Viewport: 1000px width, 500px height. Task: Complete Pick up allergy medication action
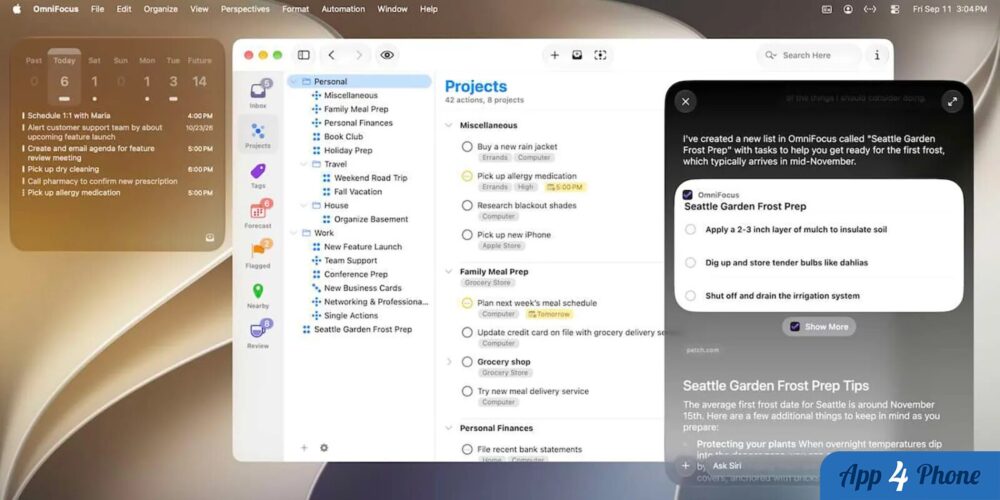coord(467,176)
